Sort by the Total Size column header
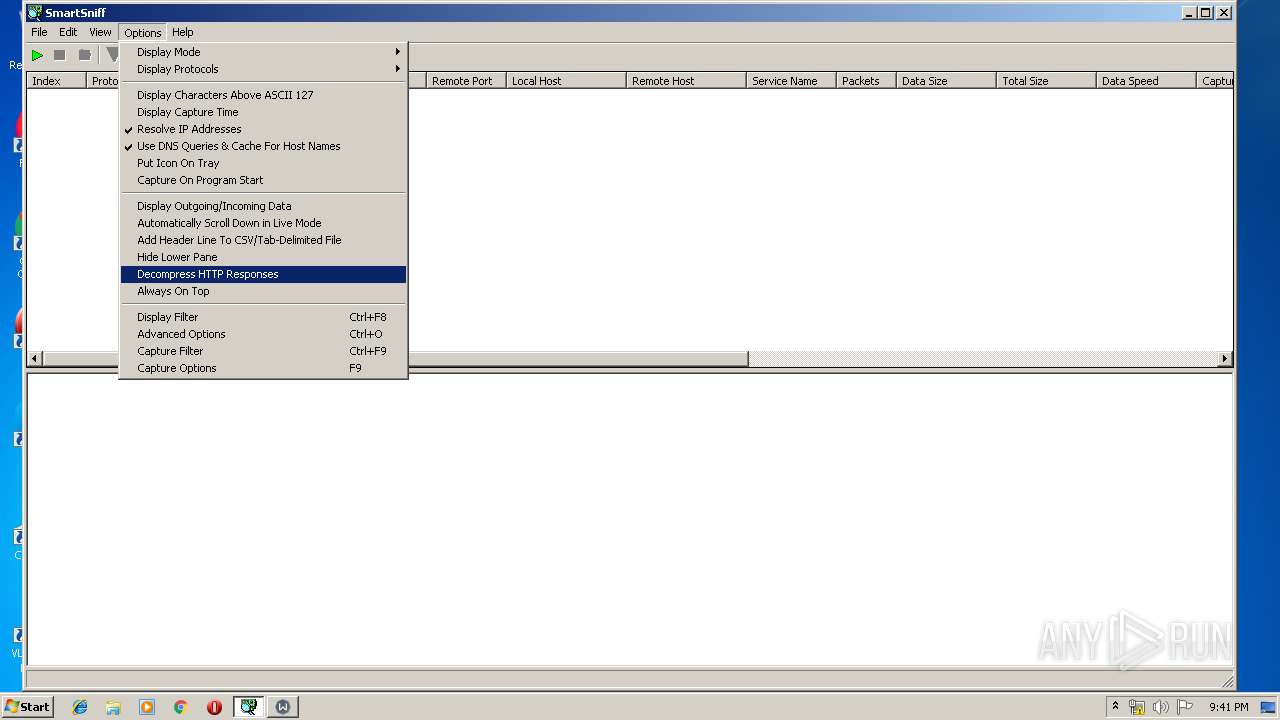 (1046, 81)
